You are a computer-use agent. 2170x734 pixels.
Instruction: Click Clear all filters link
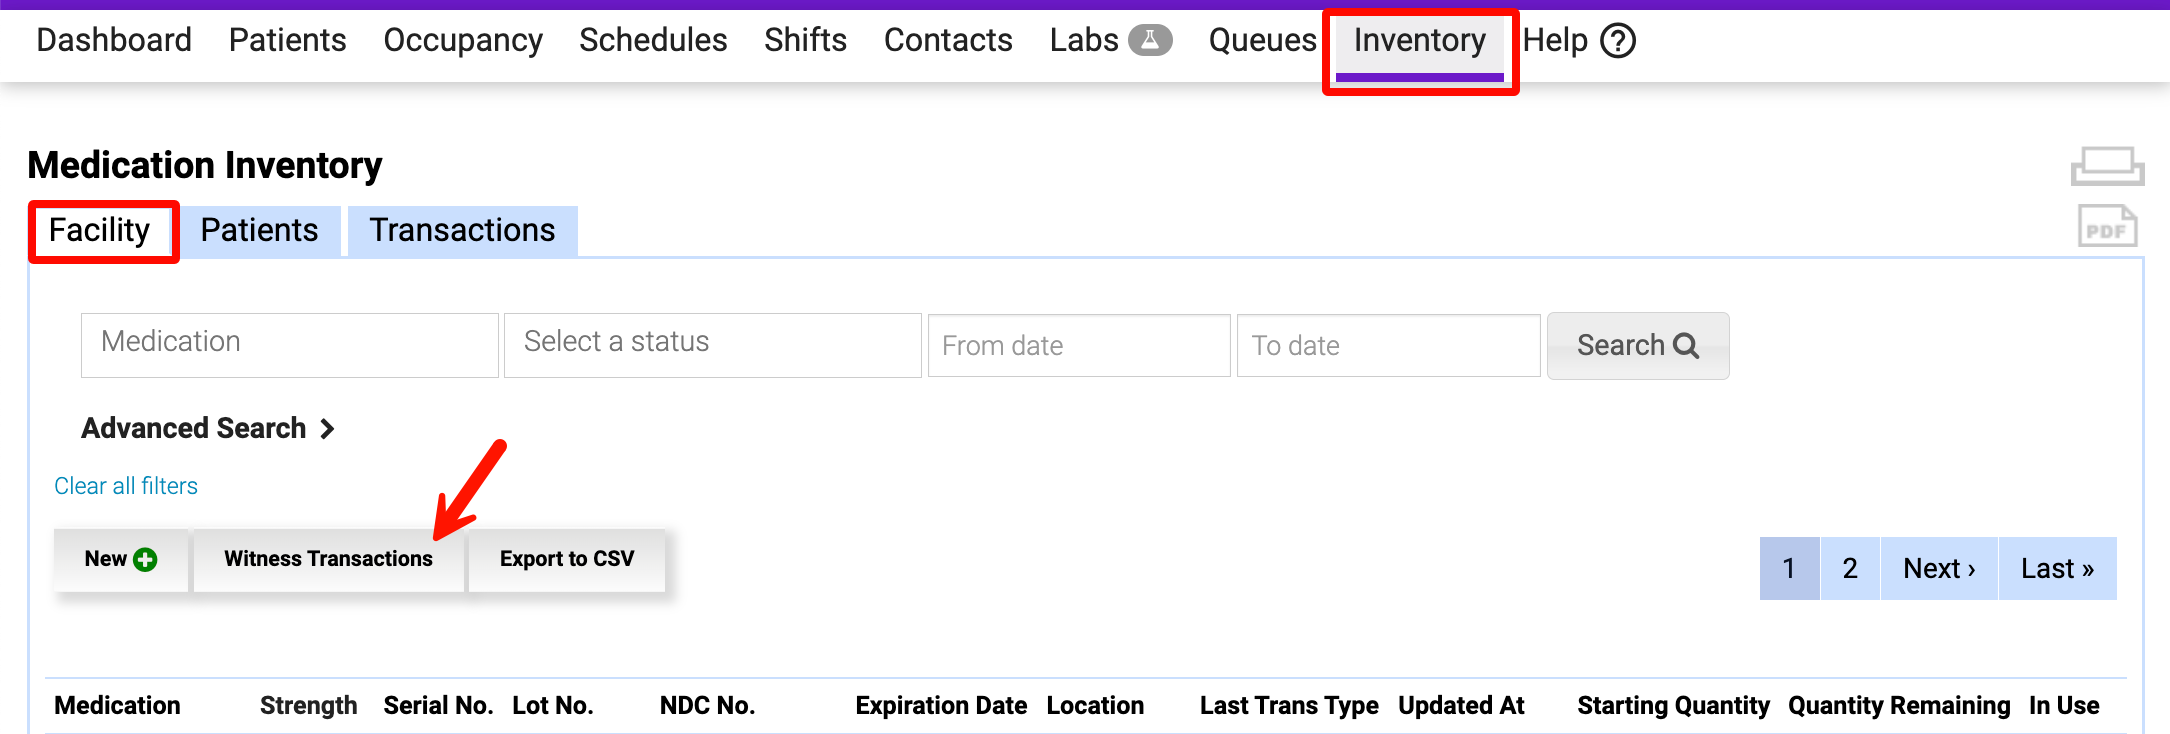(x=126, y=486)
